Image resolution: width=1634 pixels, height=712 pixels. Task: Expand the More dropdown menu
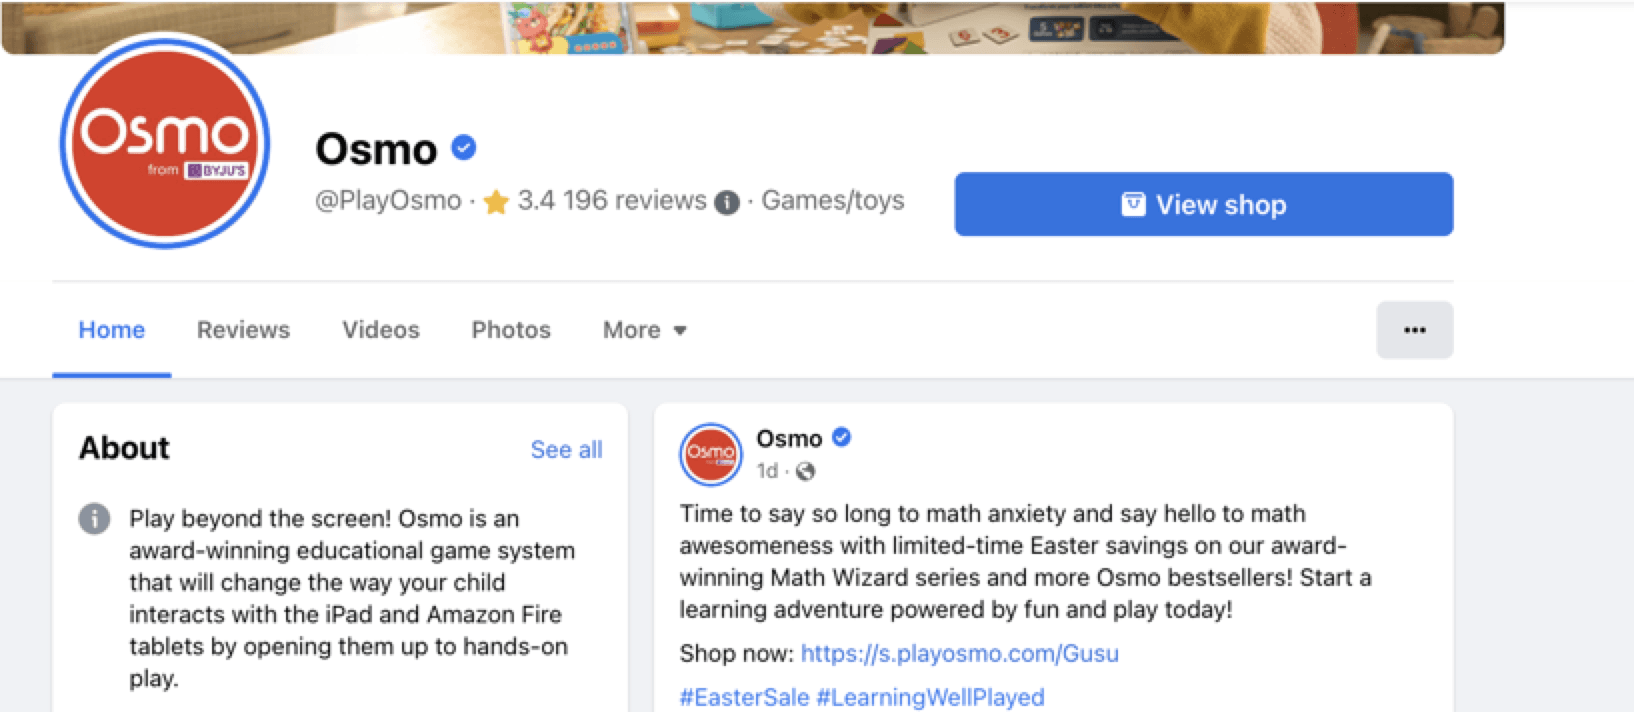(x=644, y=330)
